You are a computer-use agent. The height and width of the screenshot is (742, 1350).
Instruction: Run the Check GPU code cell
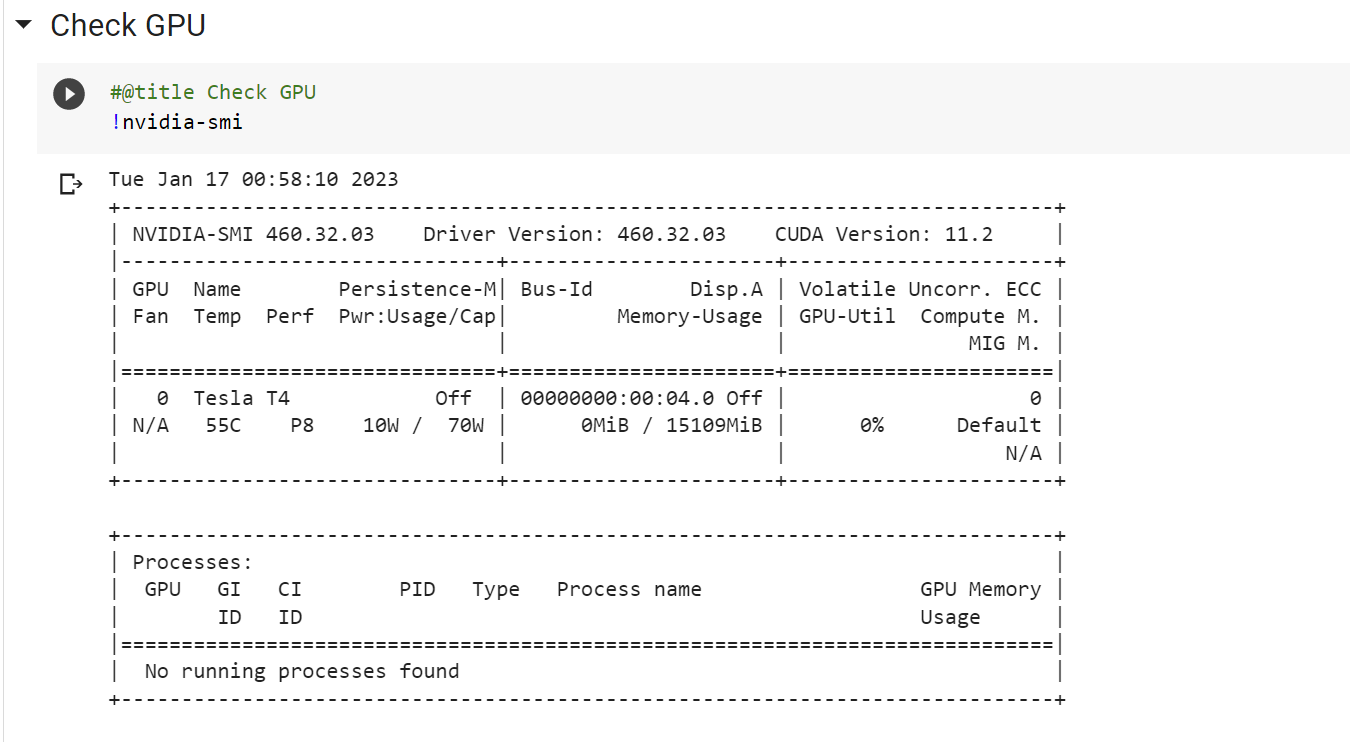click(x=69, y=94)
